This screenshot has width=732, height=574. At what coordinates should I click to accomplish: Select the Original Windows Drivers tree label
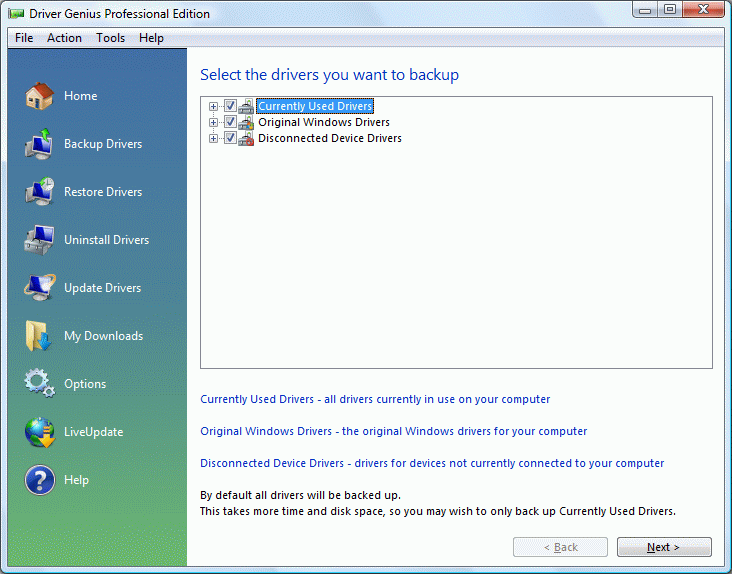point(323,122)
